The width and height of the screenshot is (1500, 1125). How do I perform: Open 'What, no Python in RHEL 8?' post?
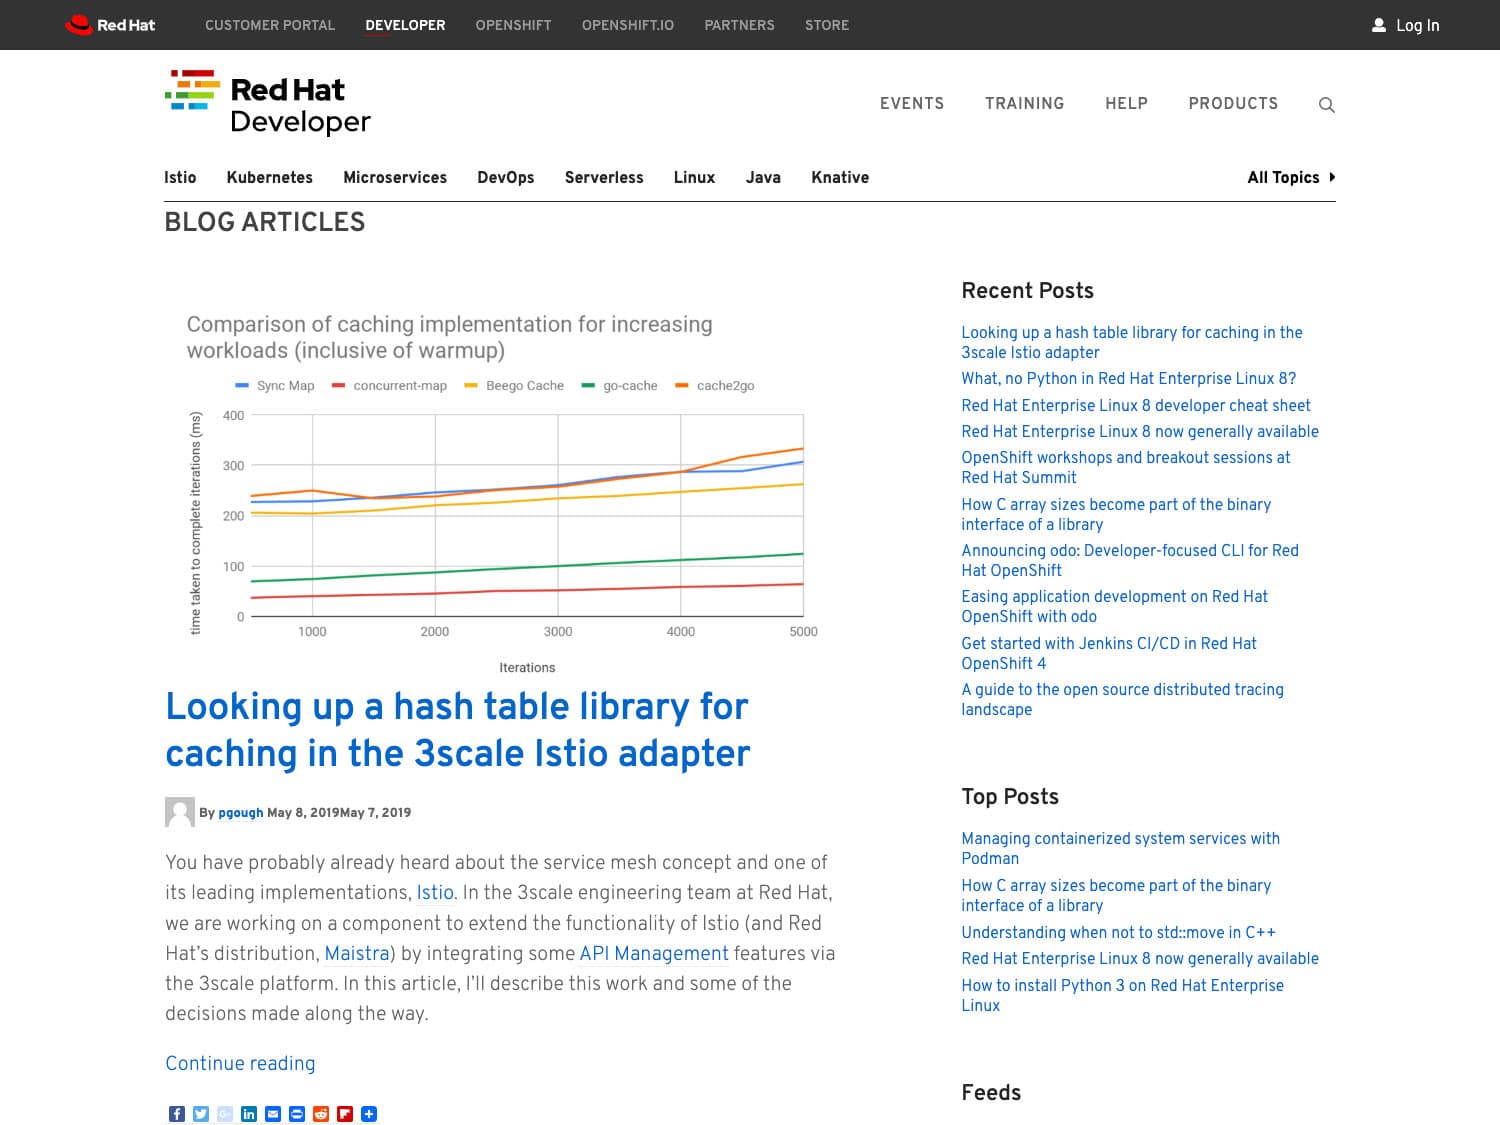1129,378
